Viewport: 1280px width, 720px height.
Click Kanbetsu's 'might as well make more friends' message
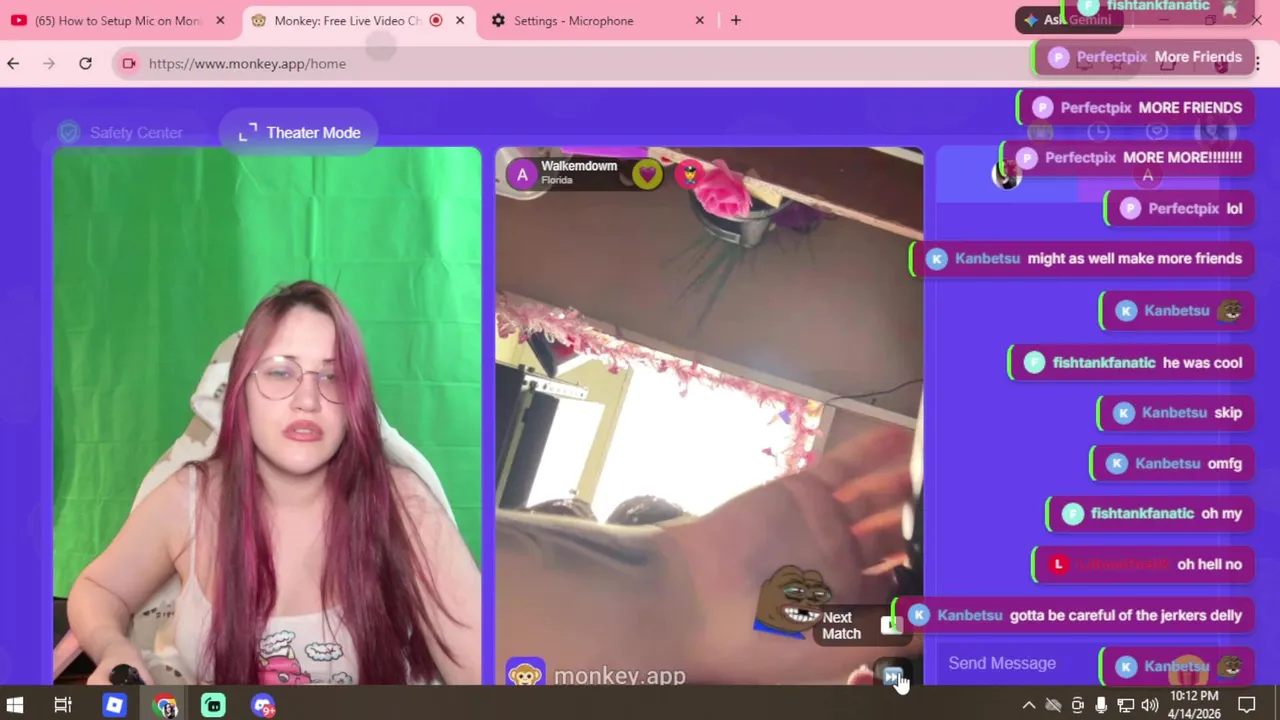click(1080, 259)
